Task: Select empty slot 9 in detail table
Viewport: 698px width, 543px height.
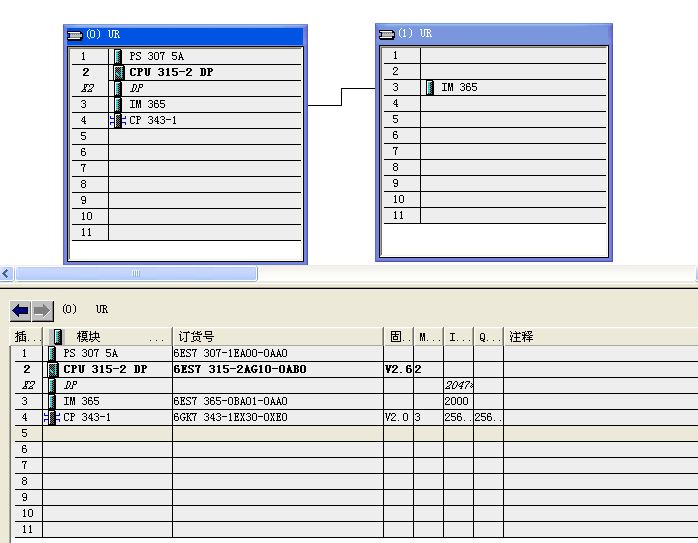Action: (356, 498)
